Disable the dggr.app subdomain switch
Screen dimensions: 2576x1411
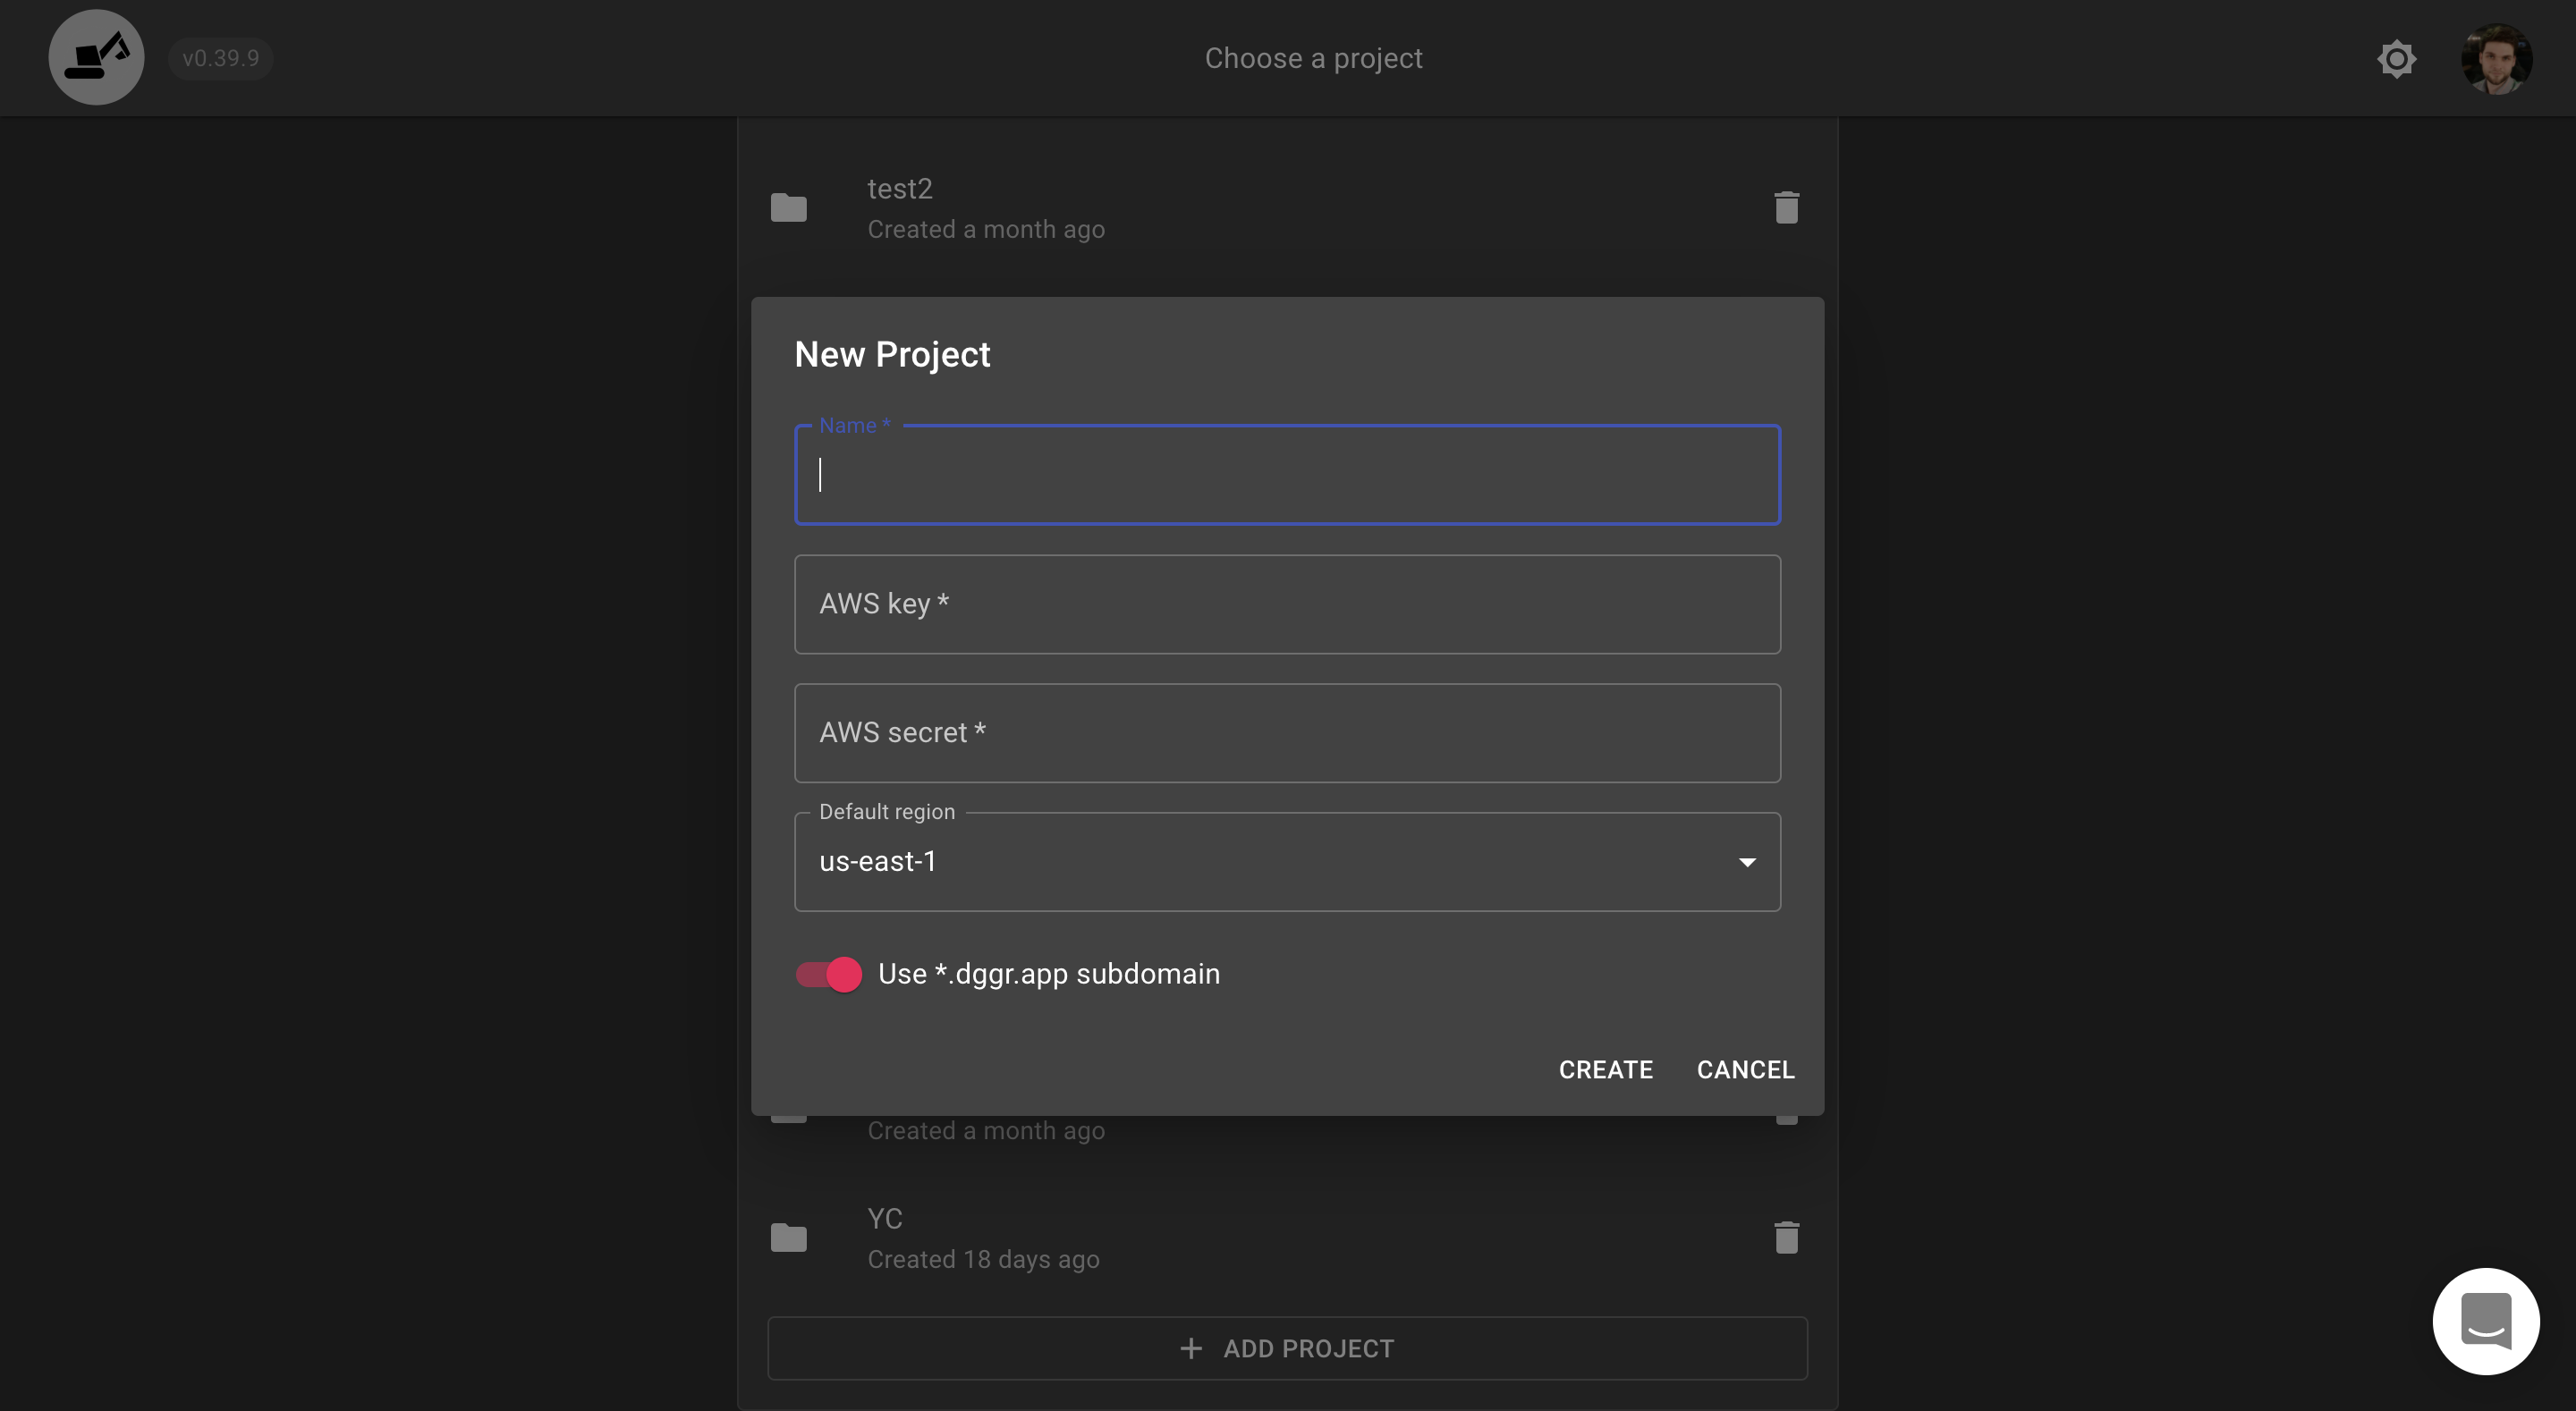tap(829, 974)
